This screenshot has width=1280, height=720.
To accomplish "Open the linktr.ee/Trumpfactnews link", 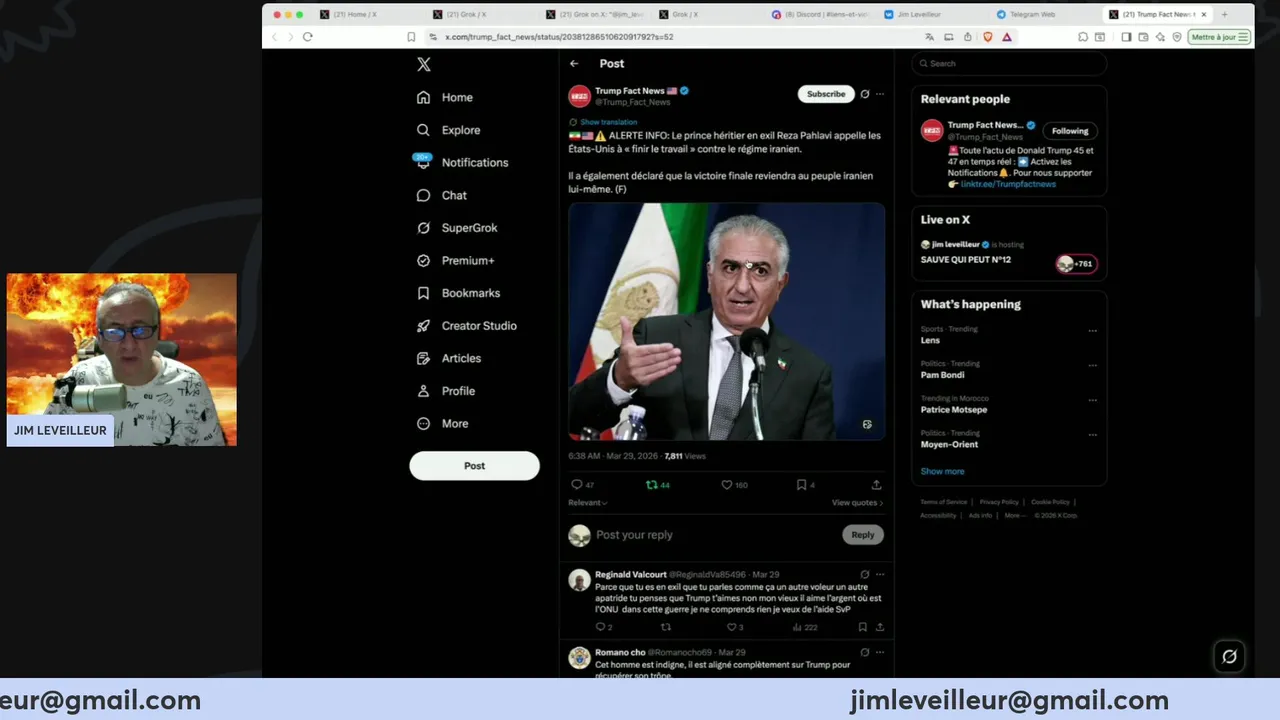I will tap(1008, 184).
